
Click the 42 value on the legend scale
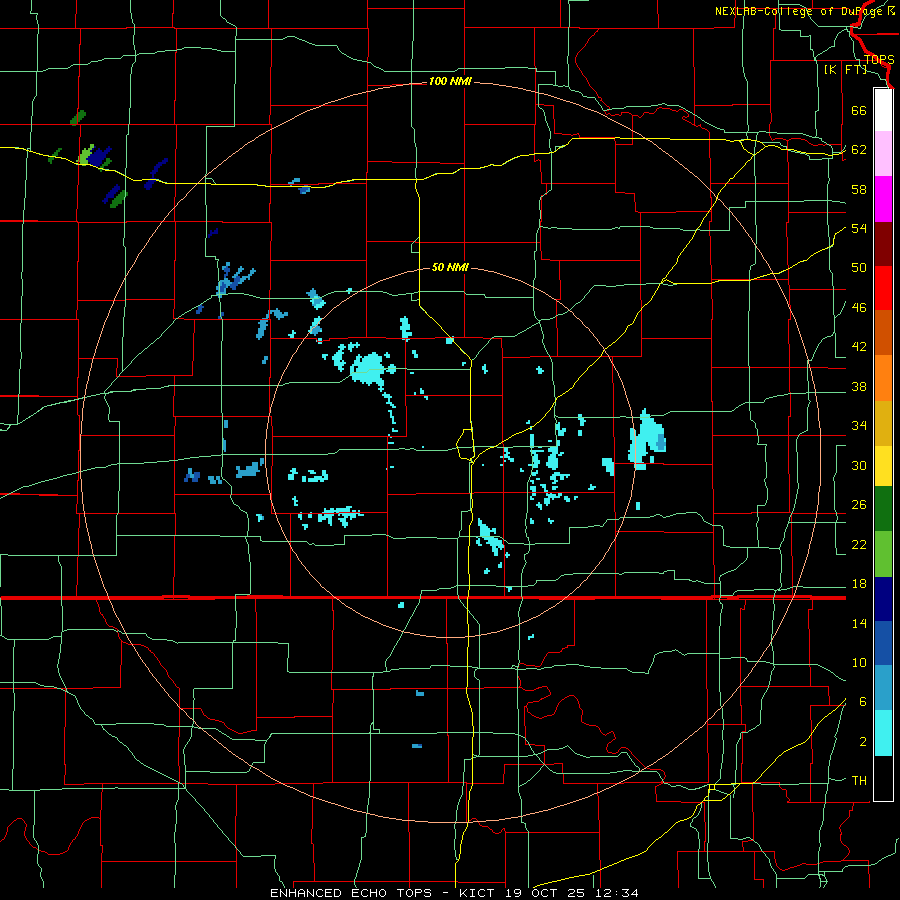[x=859, y=347]
